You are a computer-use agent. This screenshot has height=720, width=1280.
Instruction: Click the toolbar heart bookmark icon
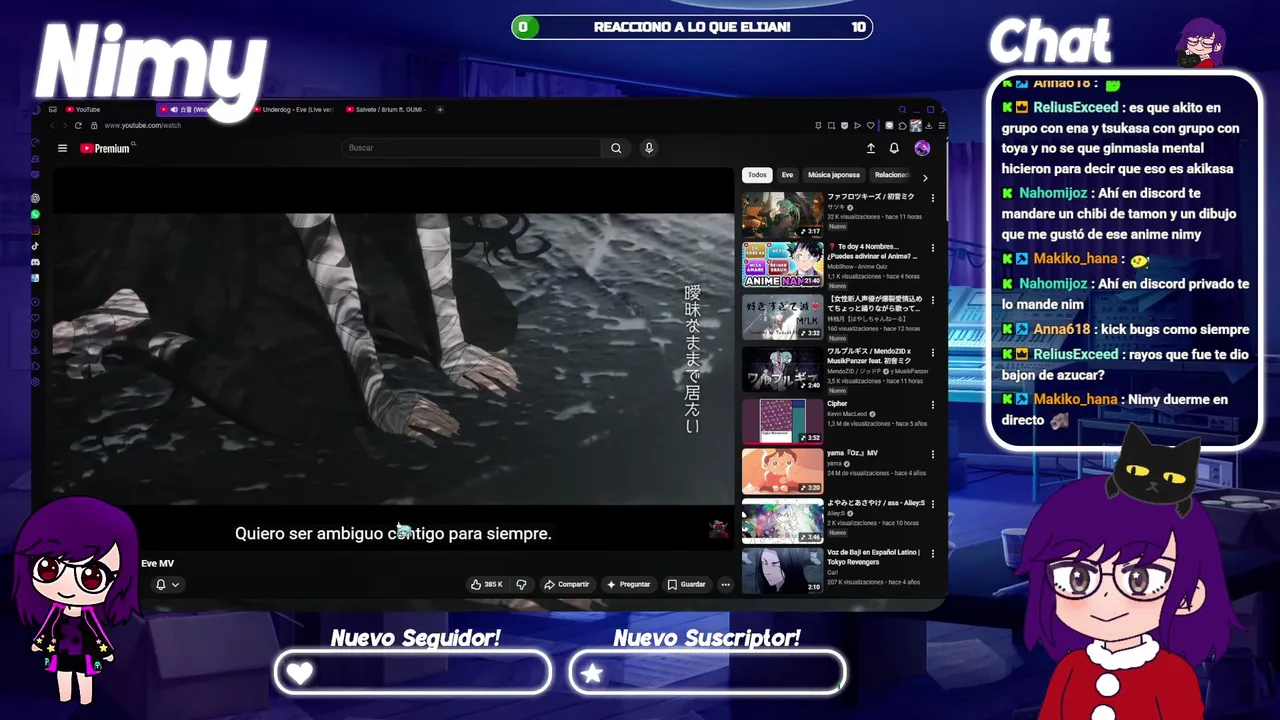870,125
